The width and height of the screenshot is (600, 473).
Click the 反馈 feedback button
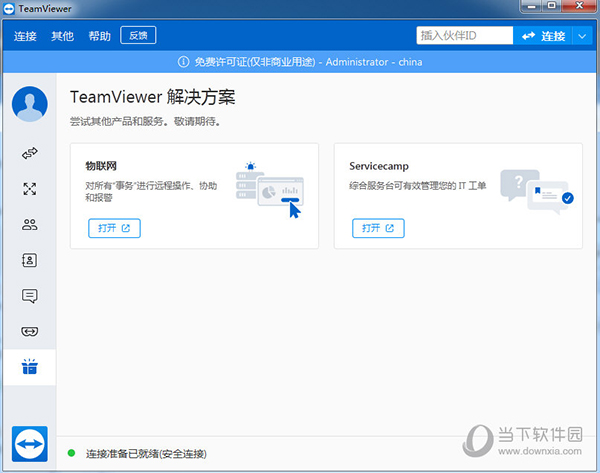pos(138,35)
